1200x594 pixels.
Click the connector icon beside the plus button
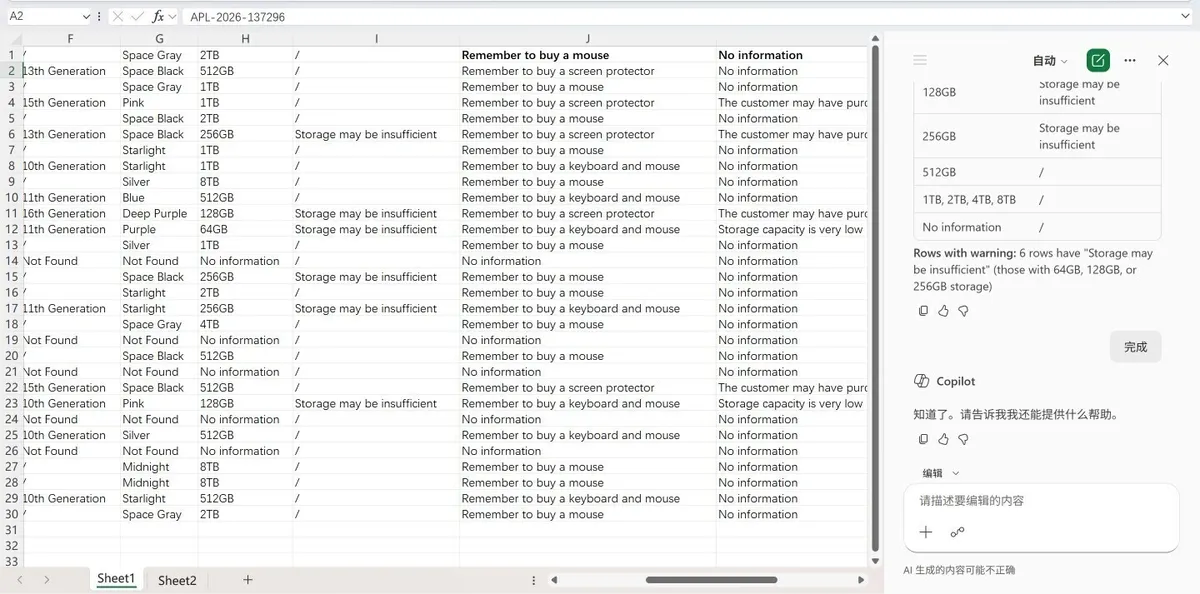click(957, 532)
